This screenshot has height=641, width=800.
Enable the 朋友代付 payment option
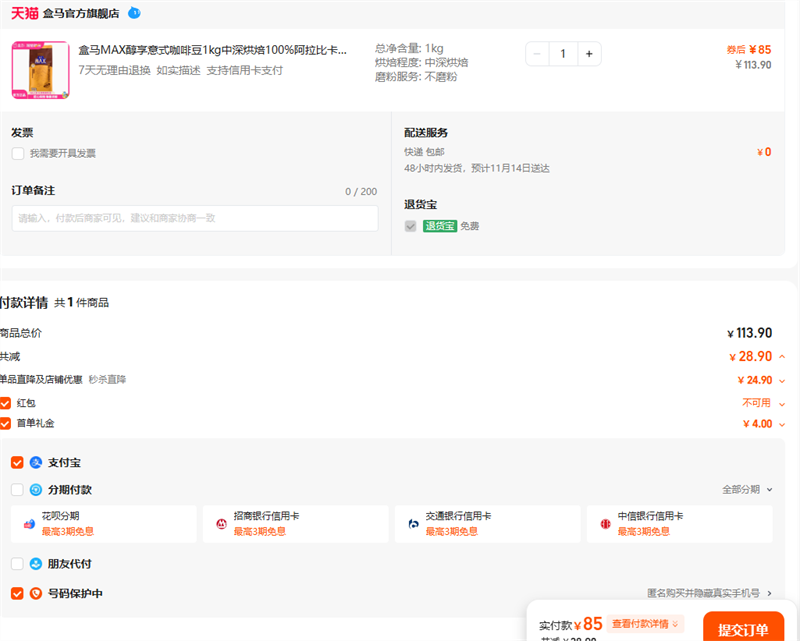[x=16, y=561]
